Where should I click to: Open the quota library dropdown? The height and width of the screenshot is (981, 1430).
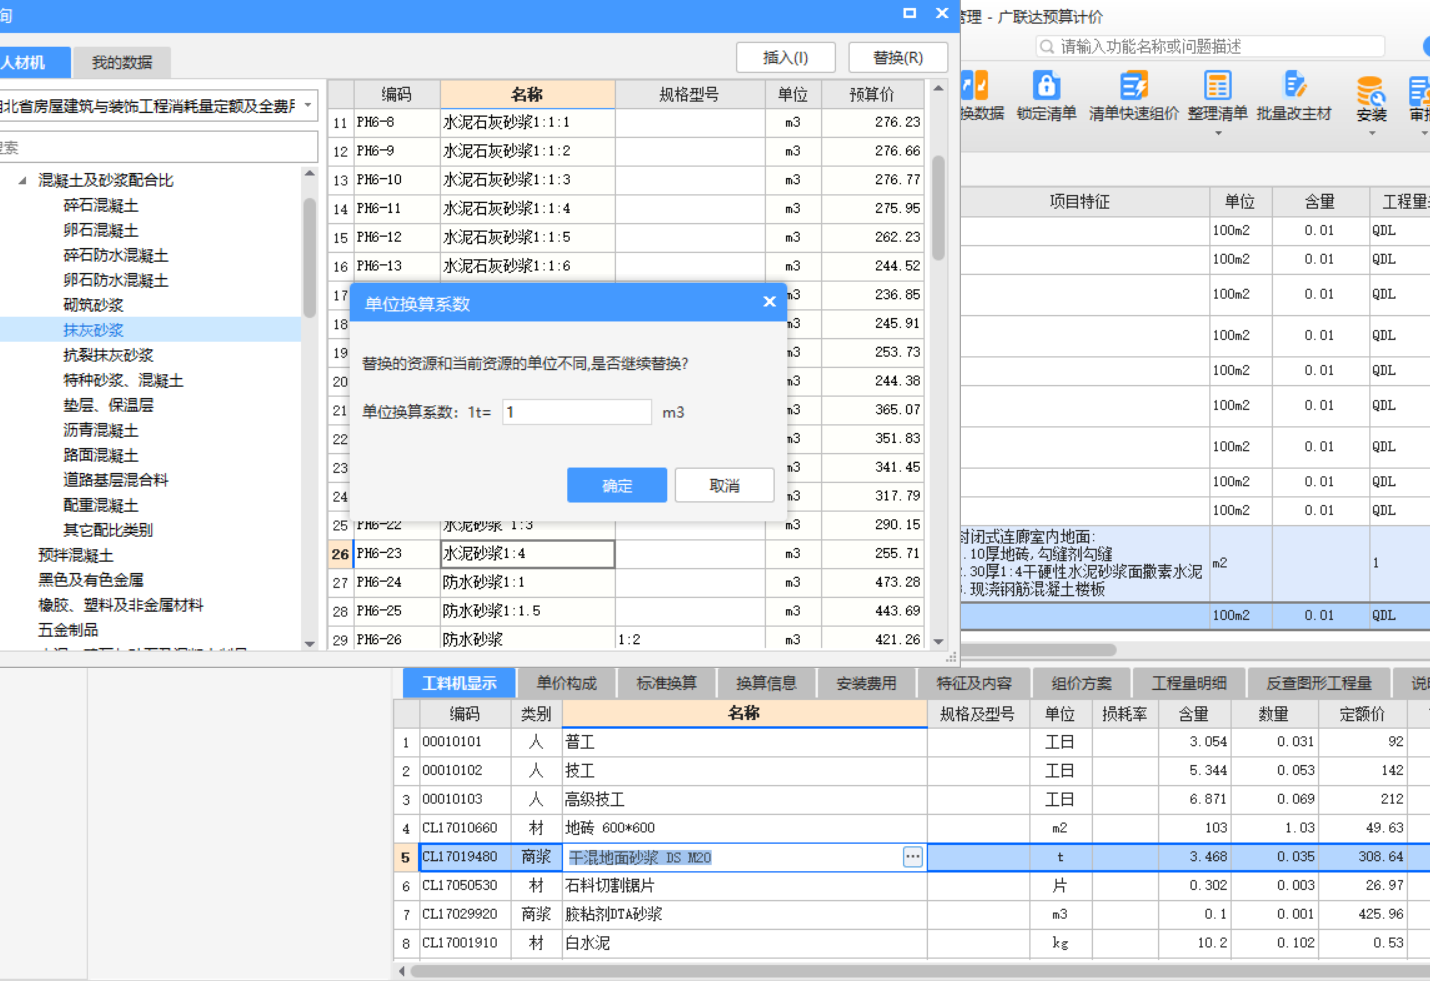click(308, 105)
